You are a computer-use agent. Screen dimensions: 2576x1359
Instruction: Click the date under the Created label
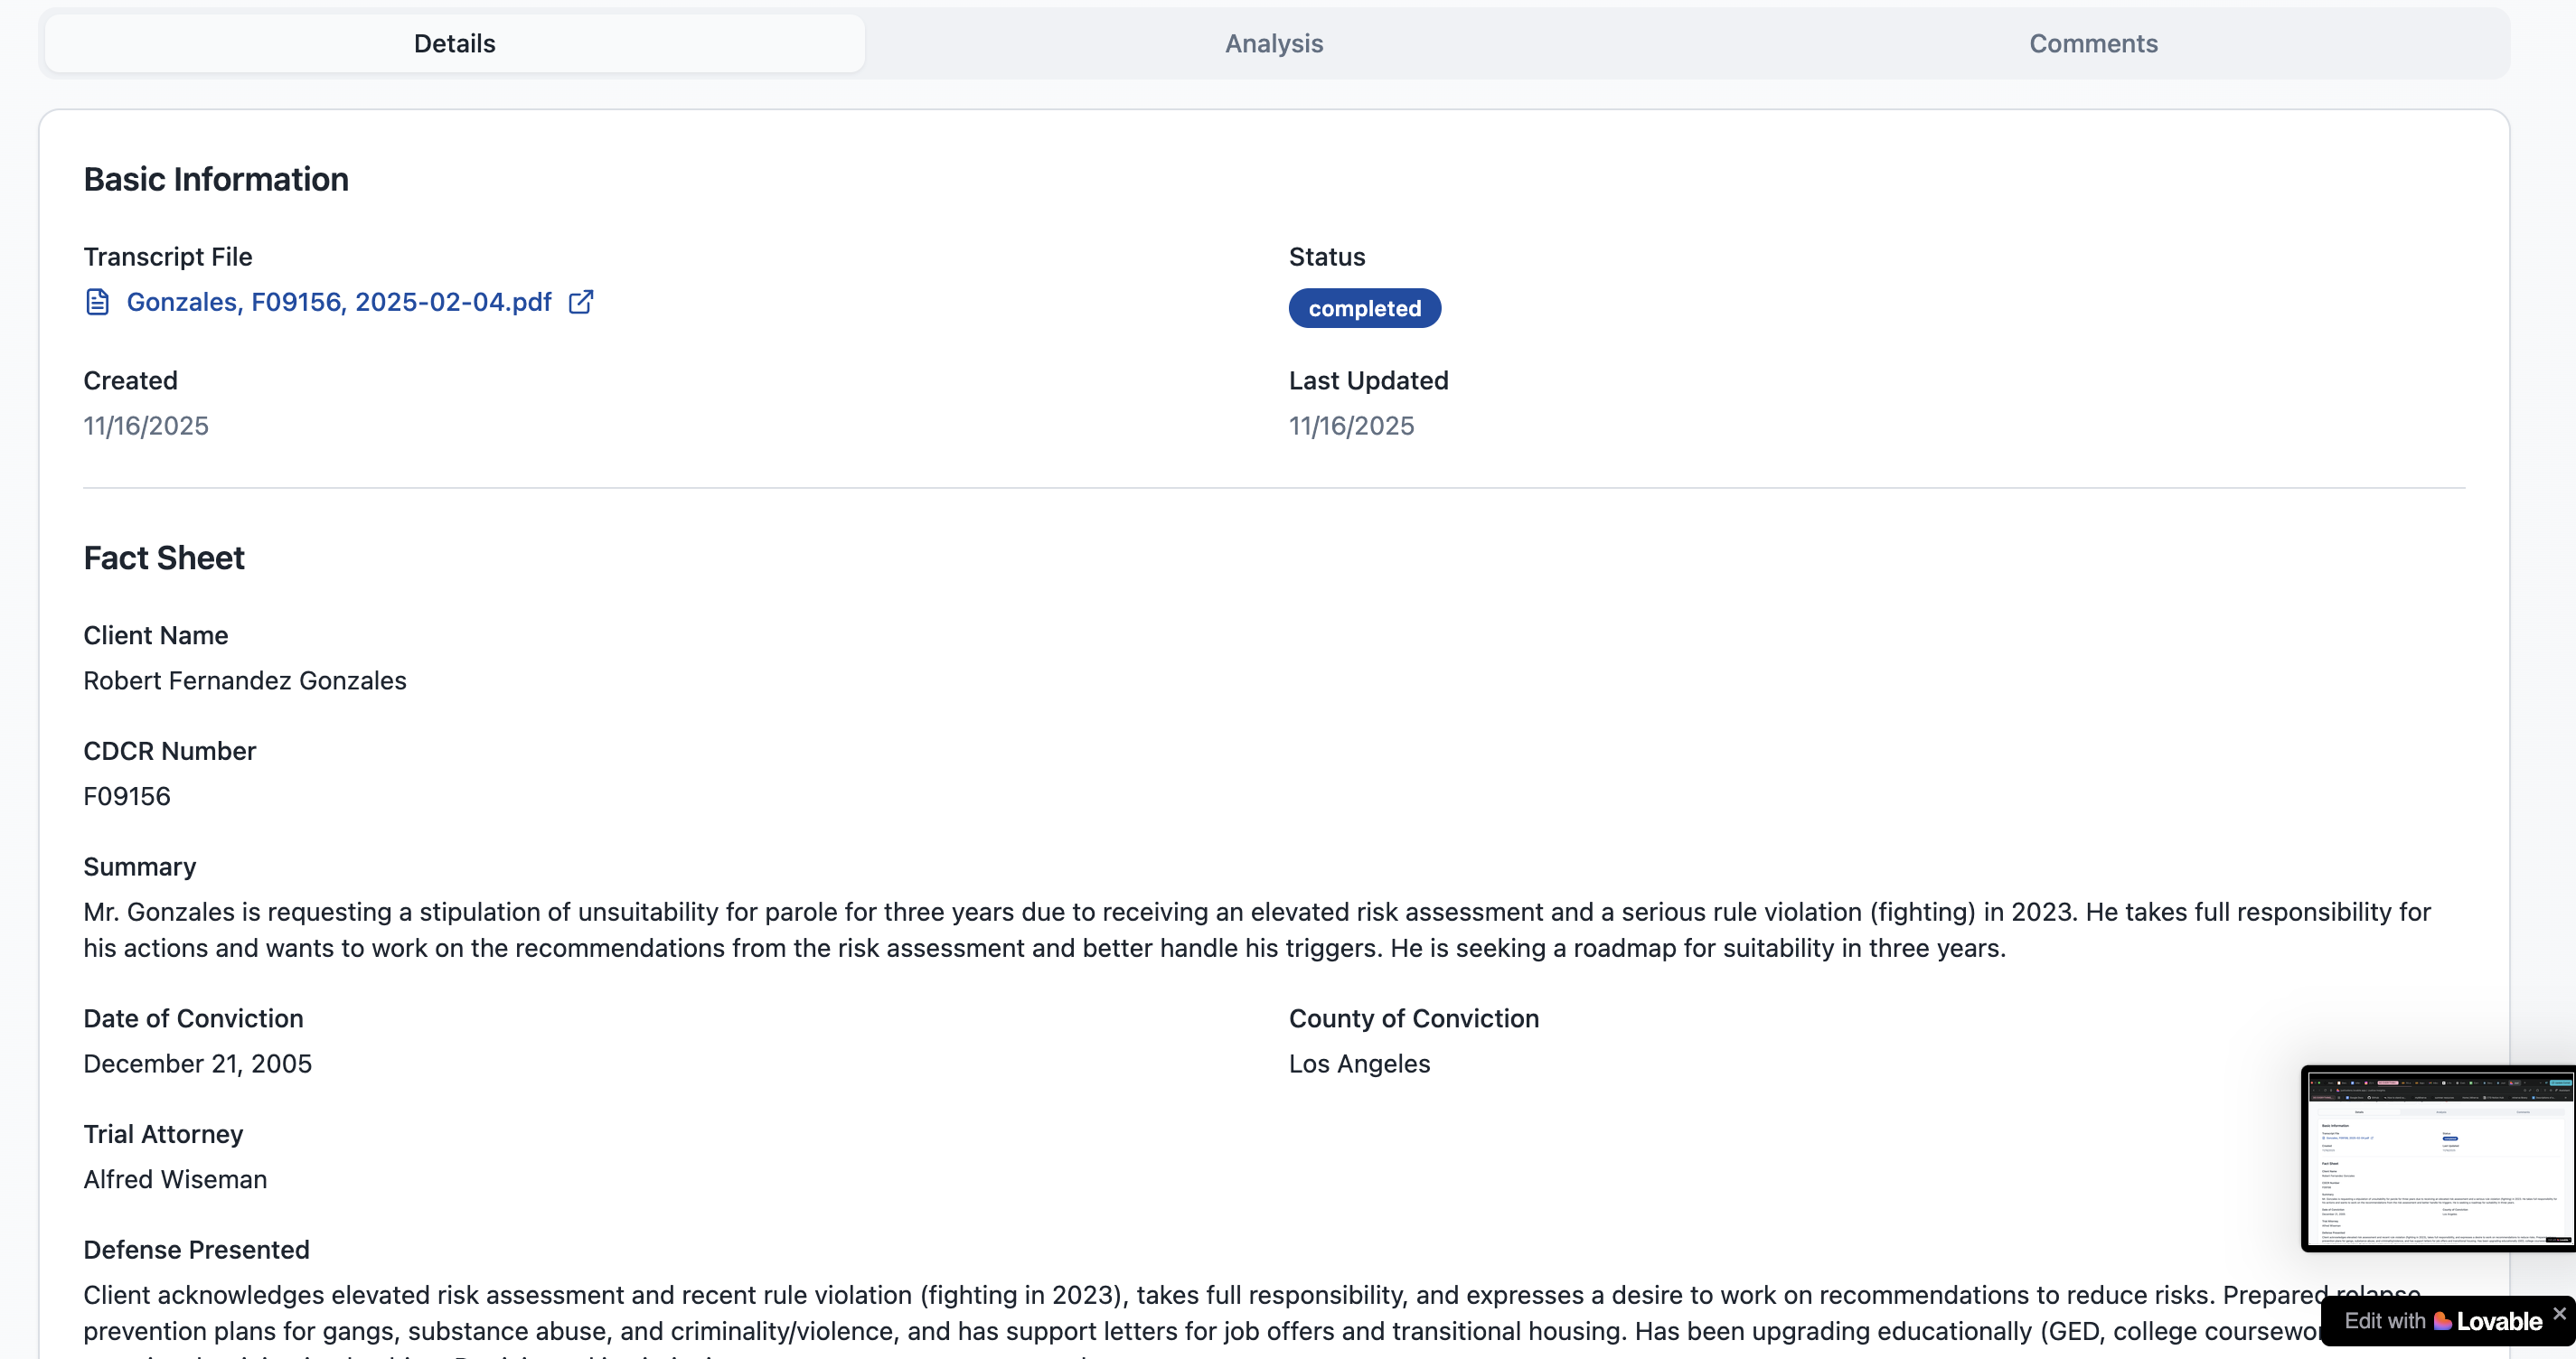point(146,426)
